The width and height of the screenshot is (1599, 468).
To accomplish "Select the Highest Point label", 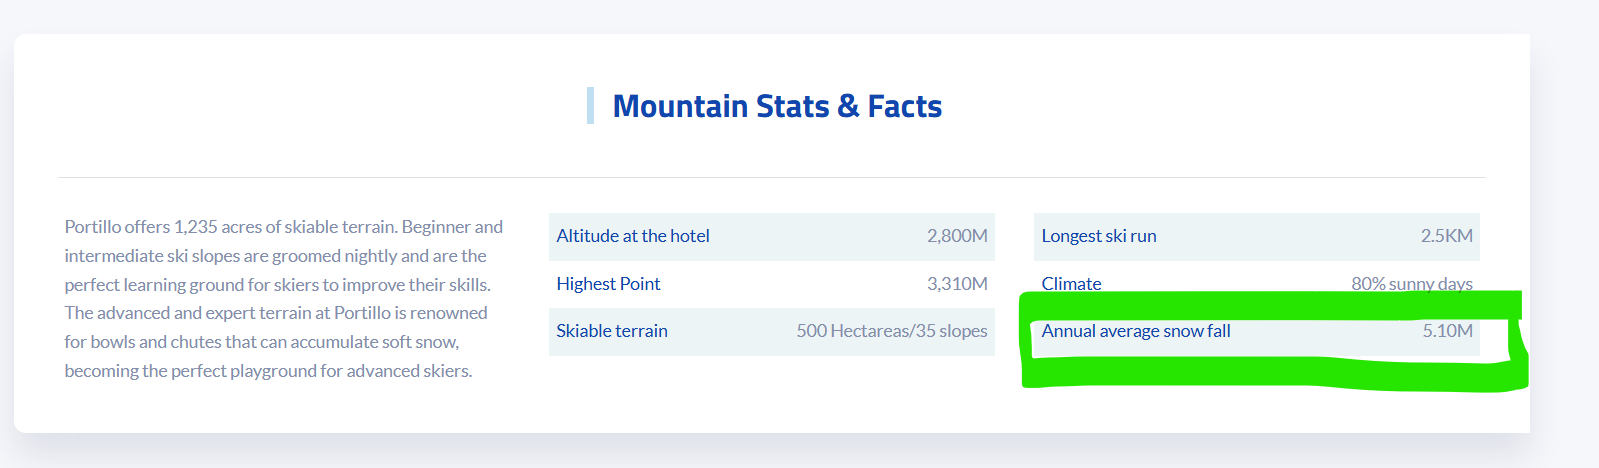I will tap(608, 284).
